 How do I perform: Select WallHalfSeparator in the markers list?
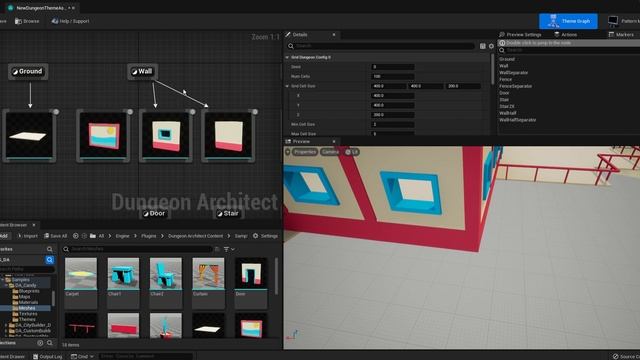[518, 120]
